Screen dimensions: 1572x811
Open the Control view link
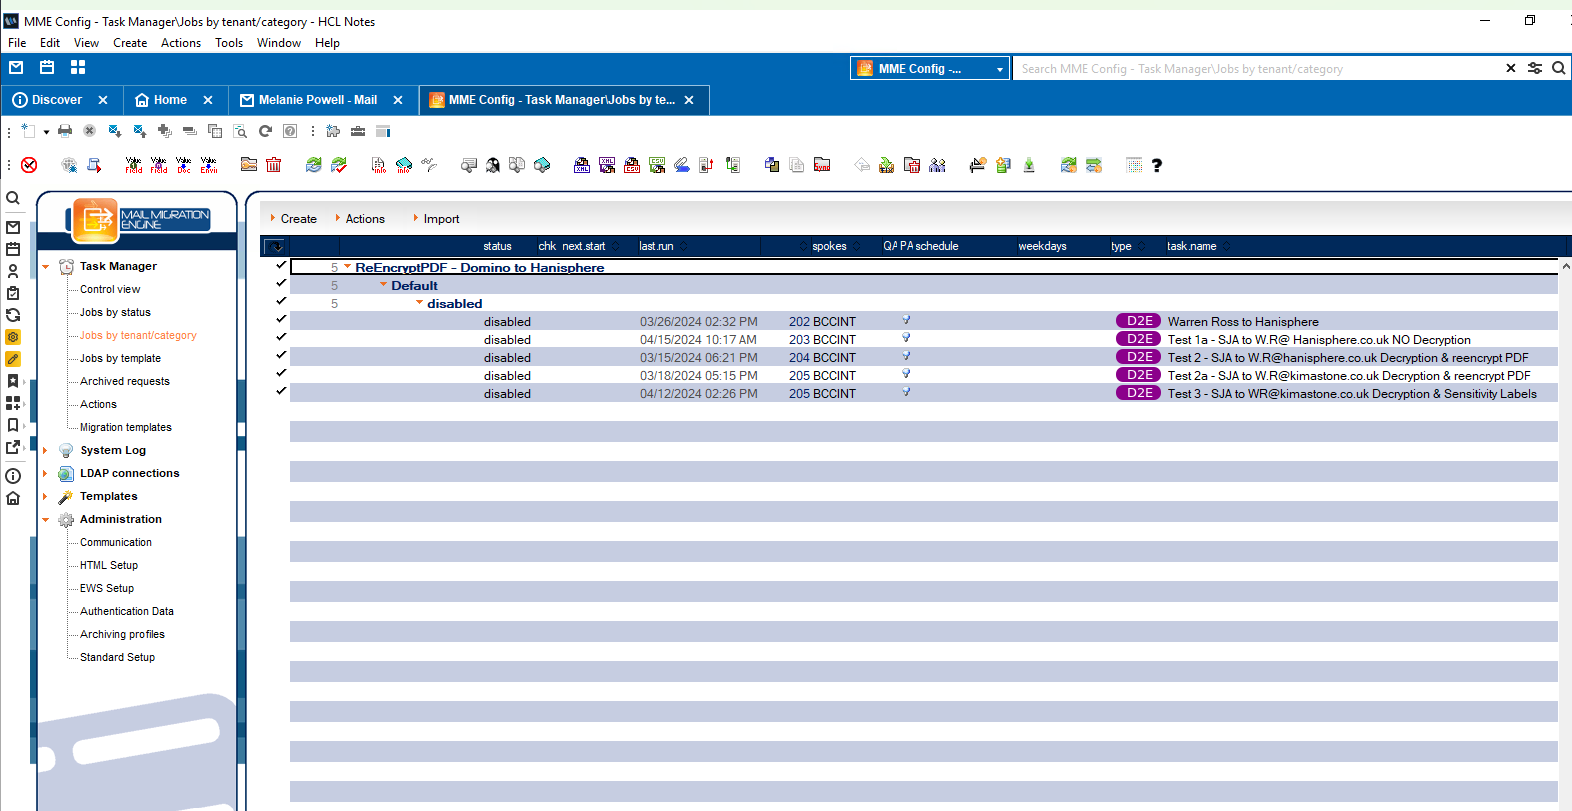pos(110,290)
